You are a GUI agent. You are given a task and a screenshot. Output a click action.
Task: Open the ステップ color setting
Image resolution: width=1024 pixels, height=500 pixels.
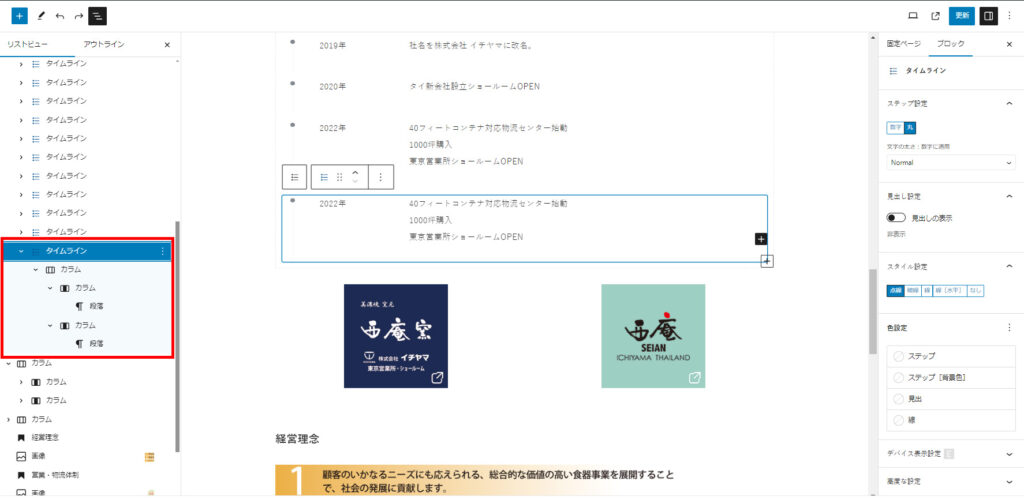950,355
